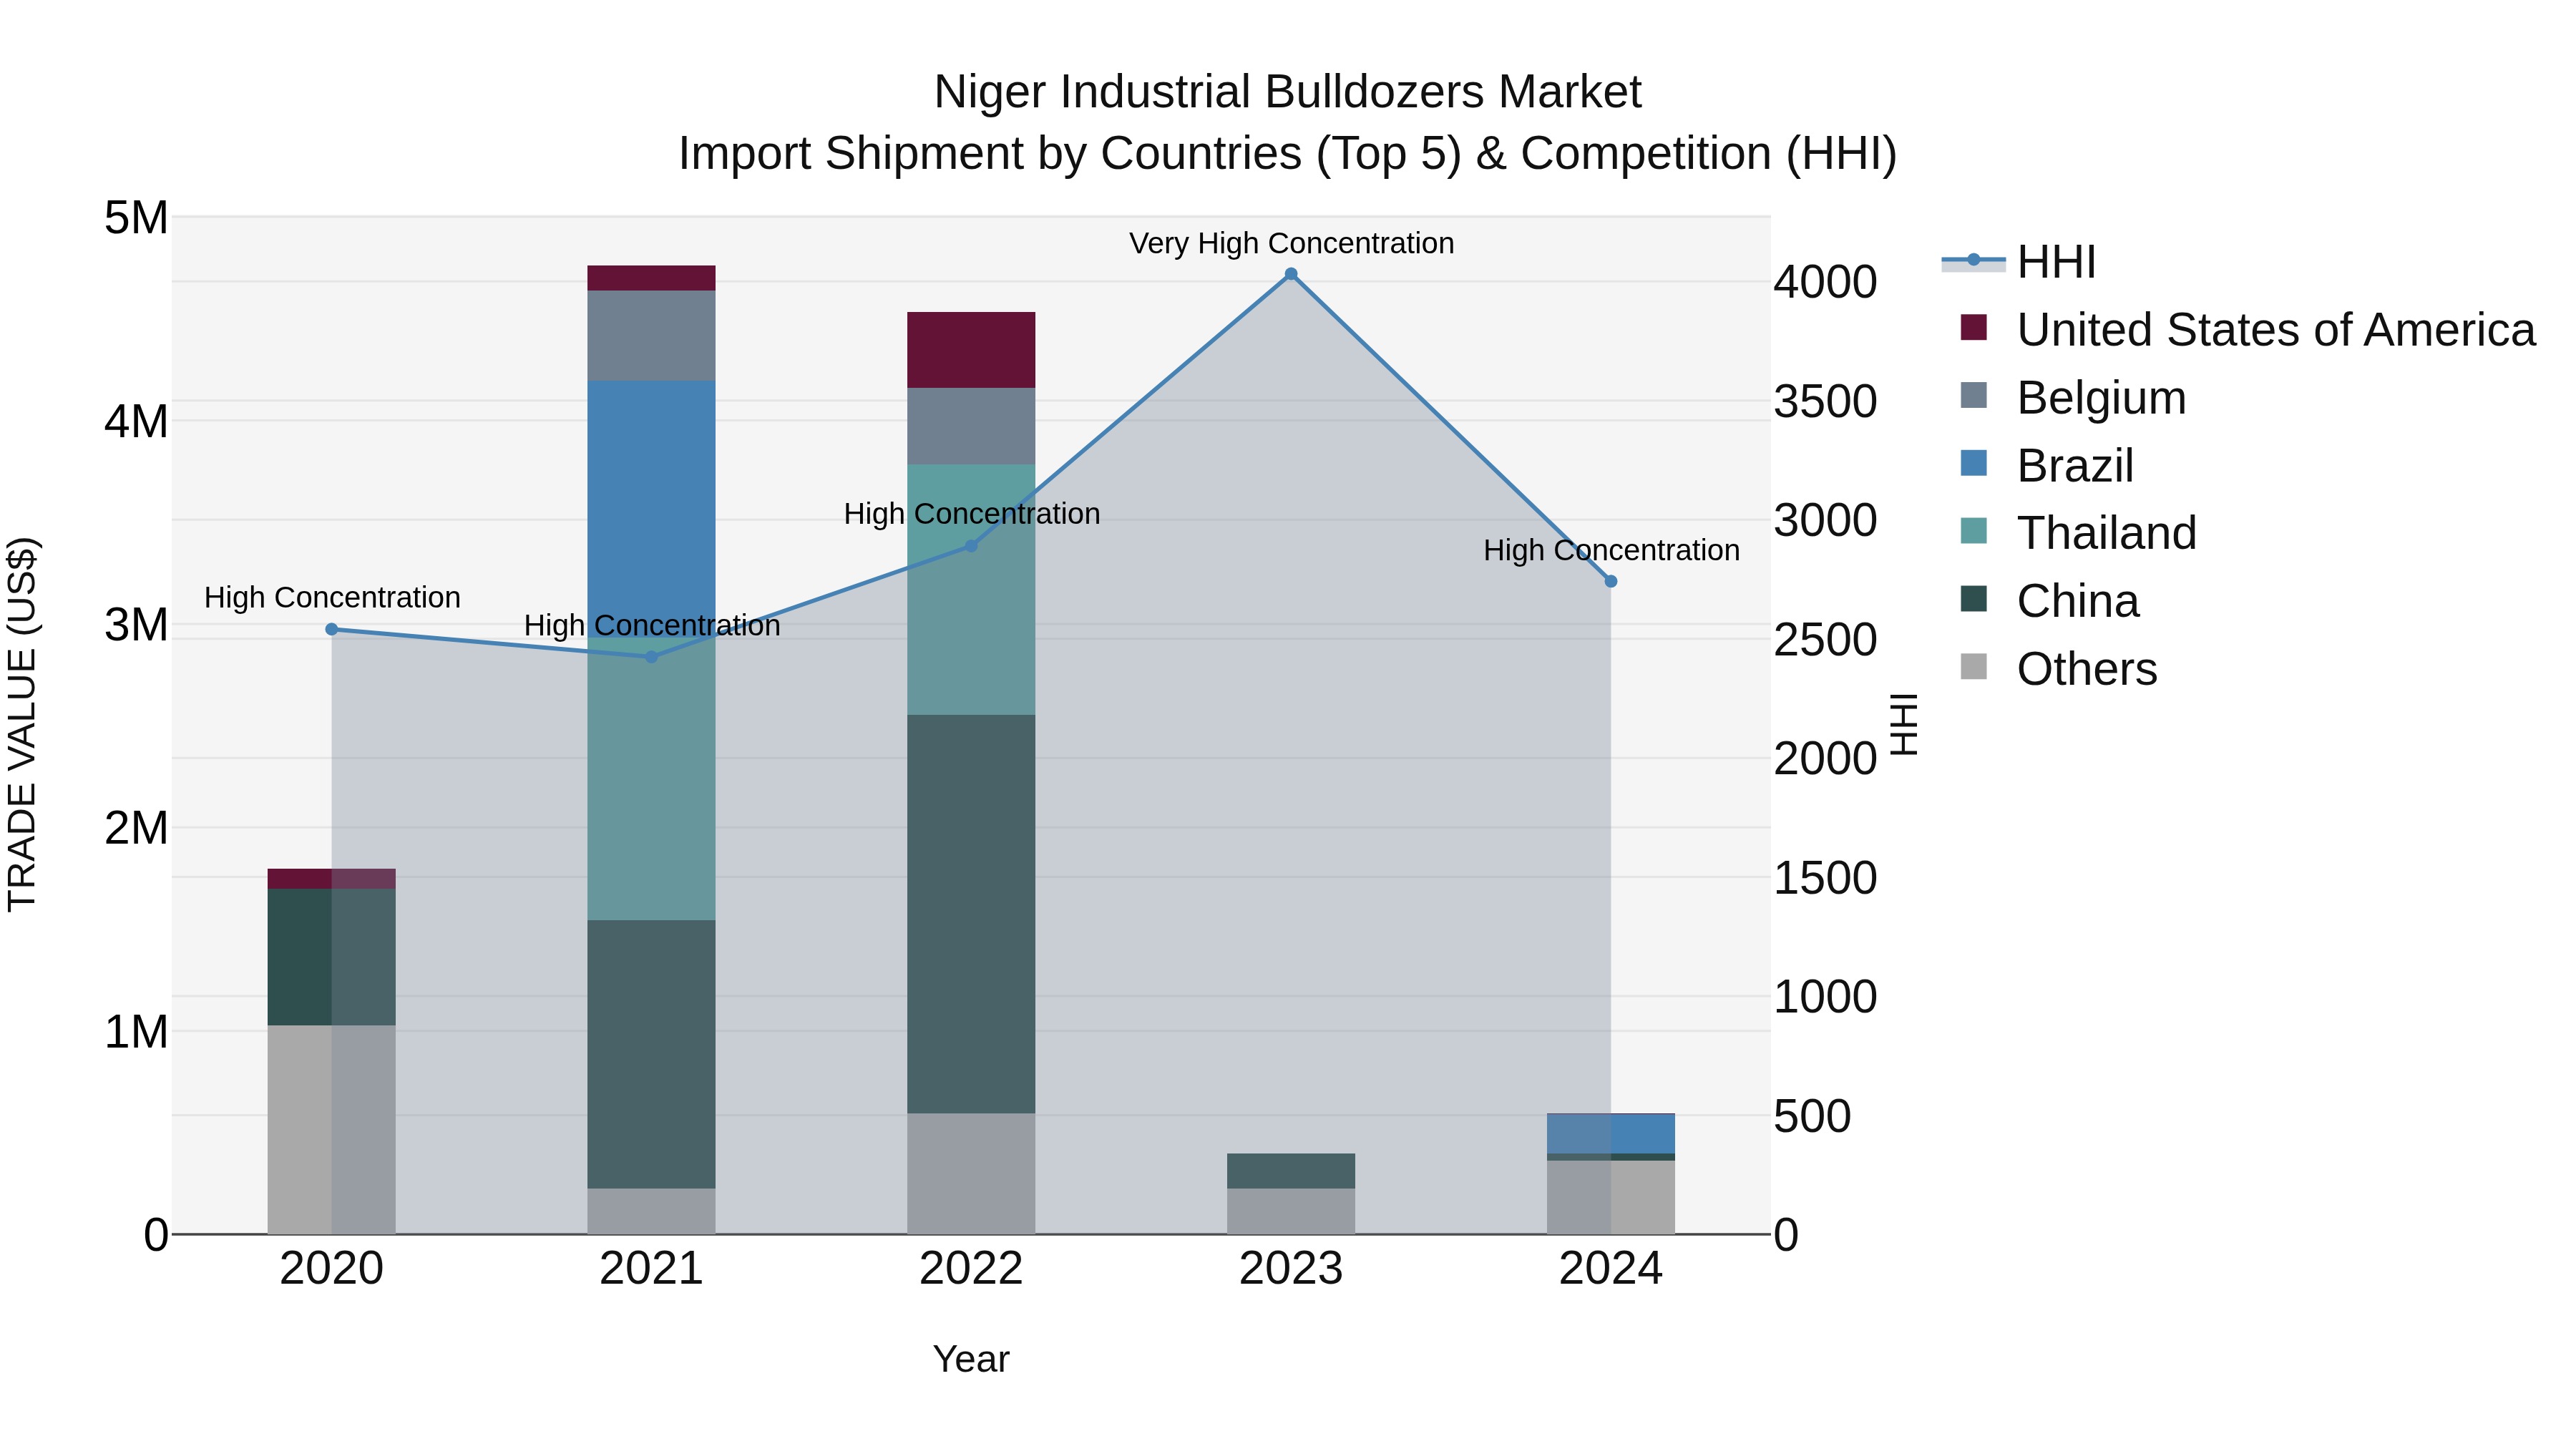Click the teal Thailand legend swatch

[x=1974, y=530]
